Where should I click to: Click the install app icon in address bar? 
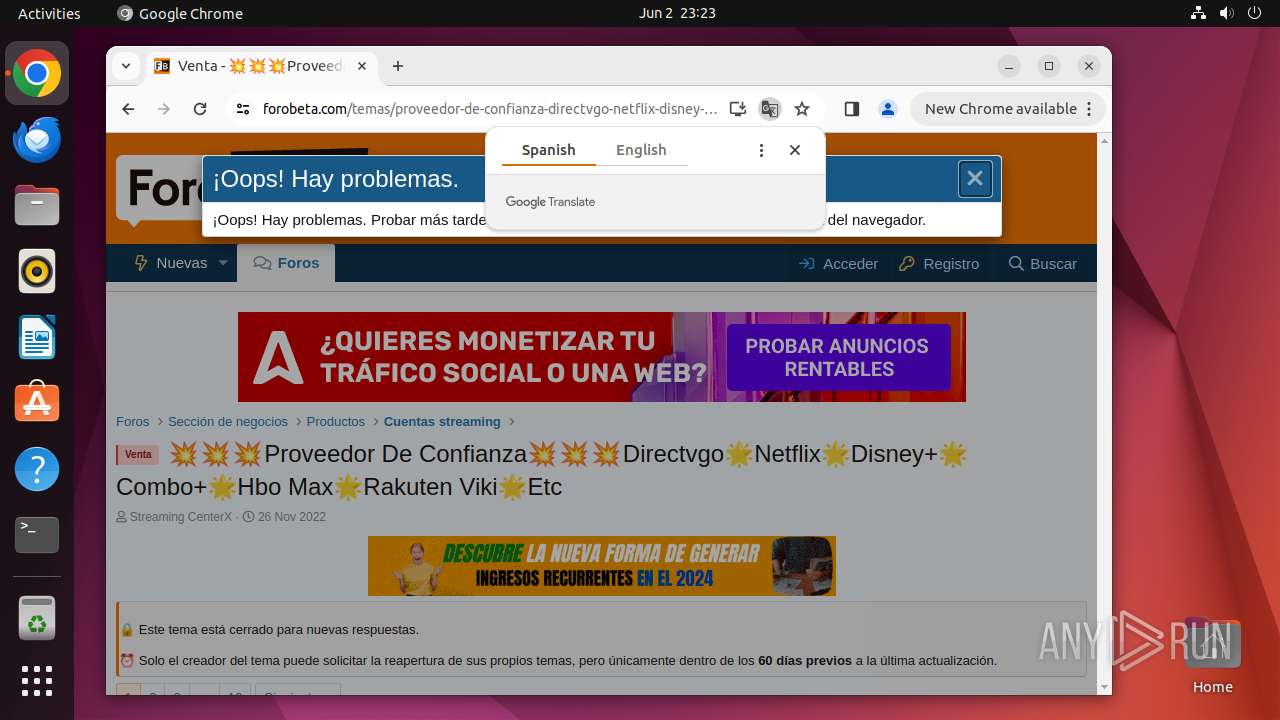[x=738, y=109]
